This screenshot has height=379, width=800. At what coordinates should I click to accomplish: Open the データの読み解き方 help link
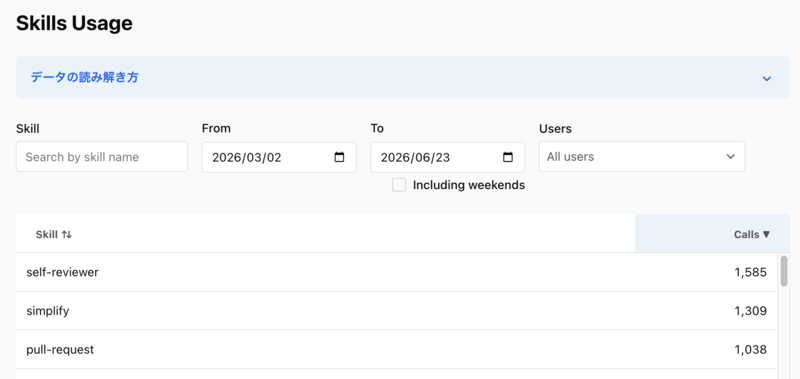point(85,78)
